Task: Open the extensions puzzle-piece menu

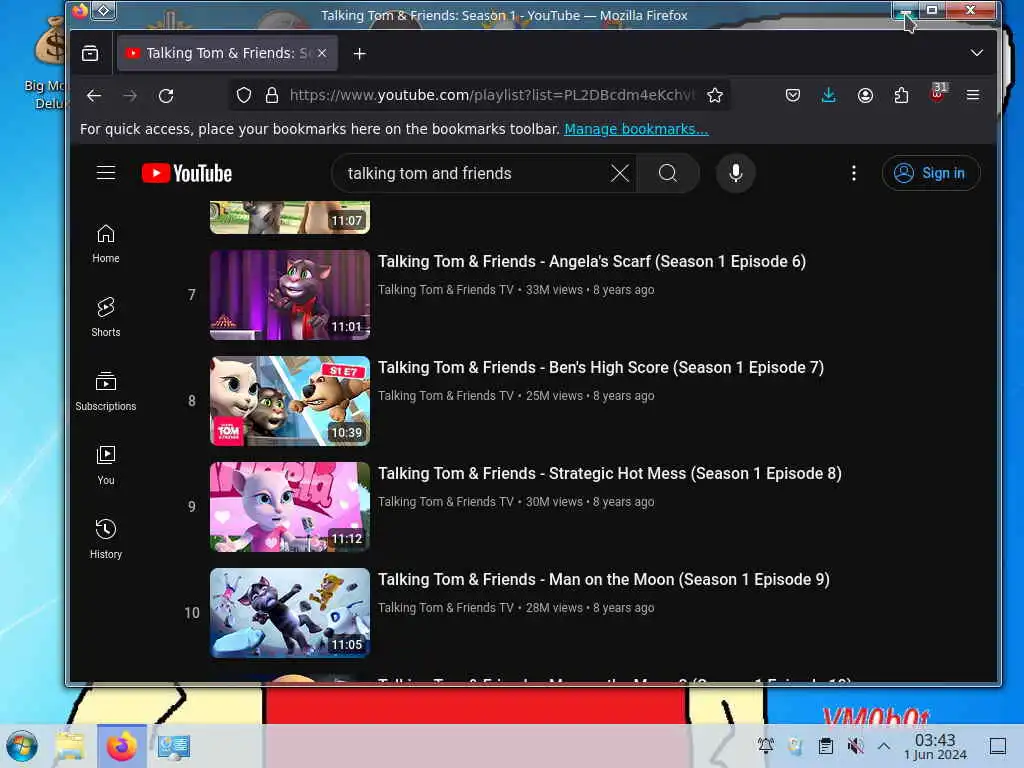Action: pos(901,95)
